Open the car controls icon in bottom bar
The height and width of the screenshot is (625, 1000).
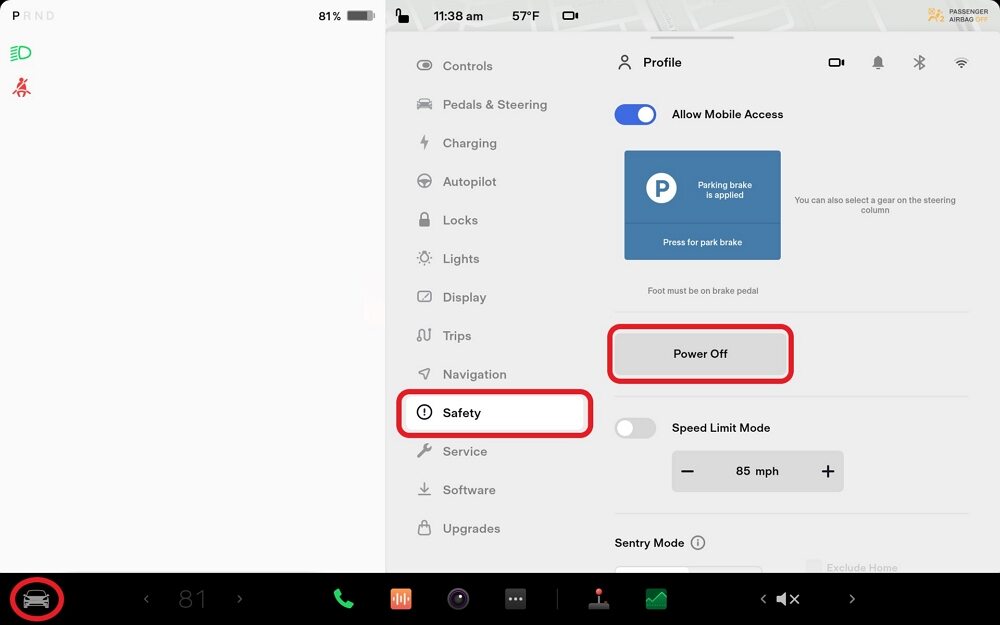coord(36,599)
